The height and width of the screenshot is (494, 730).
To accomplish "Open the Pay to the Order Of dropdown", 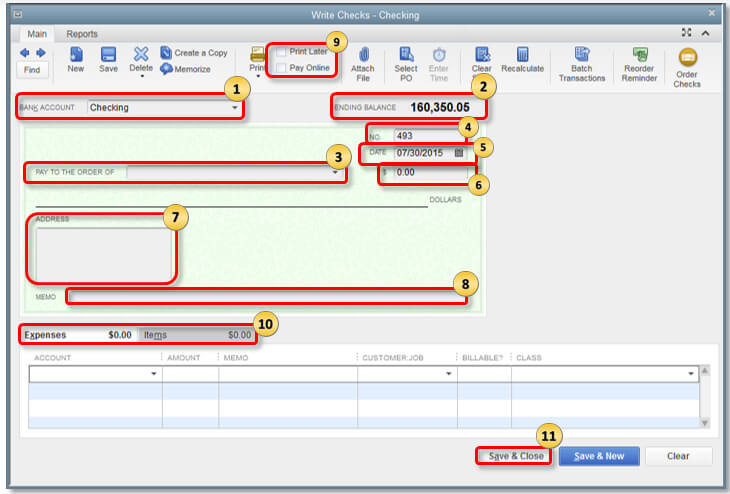I will (x=335, y=172).
